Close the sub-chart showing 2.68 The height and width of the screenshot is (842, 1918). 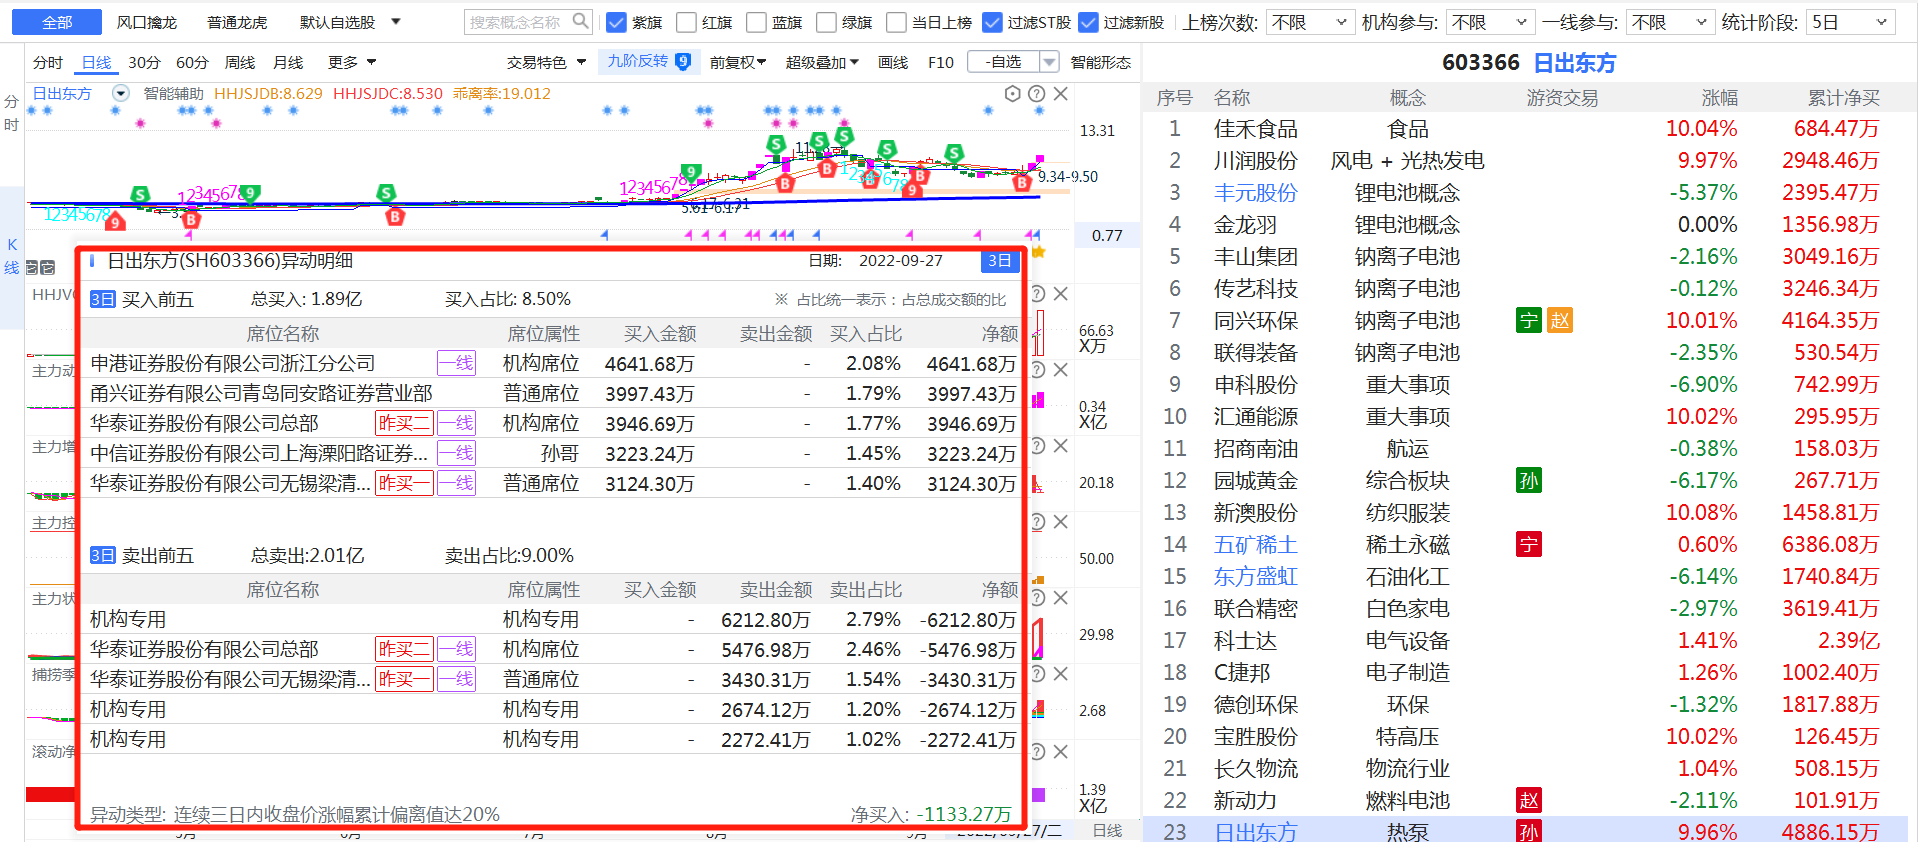click(x=1061, y=673)
